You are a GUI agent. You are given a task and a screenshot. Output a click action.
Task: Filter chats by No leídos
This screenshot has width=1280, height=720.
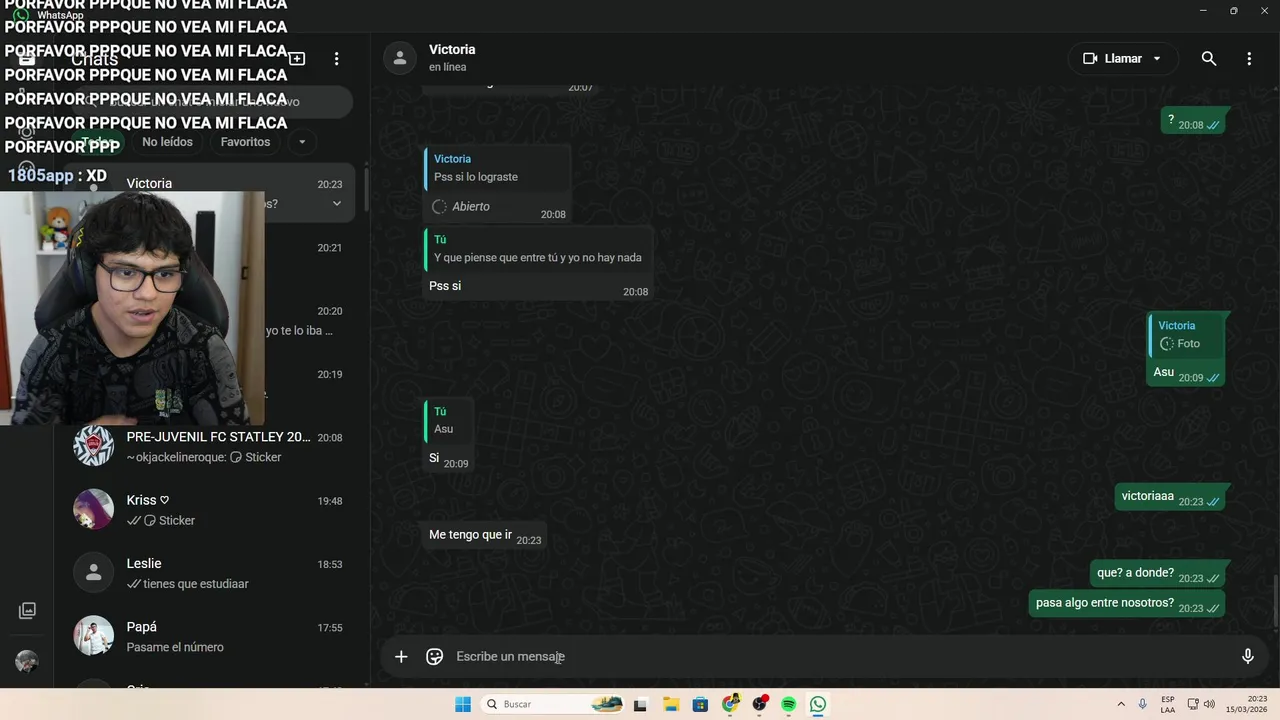pyautogui.click(x=167, y=142)
